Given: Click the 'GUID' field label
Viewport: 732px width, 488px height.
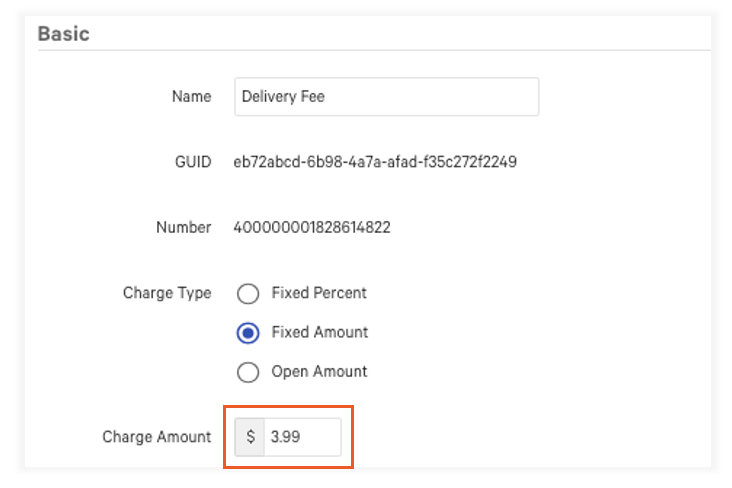Looking at the screenshot, I should tap(193, 161).
